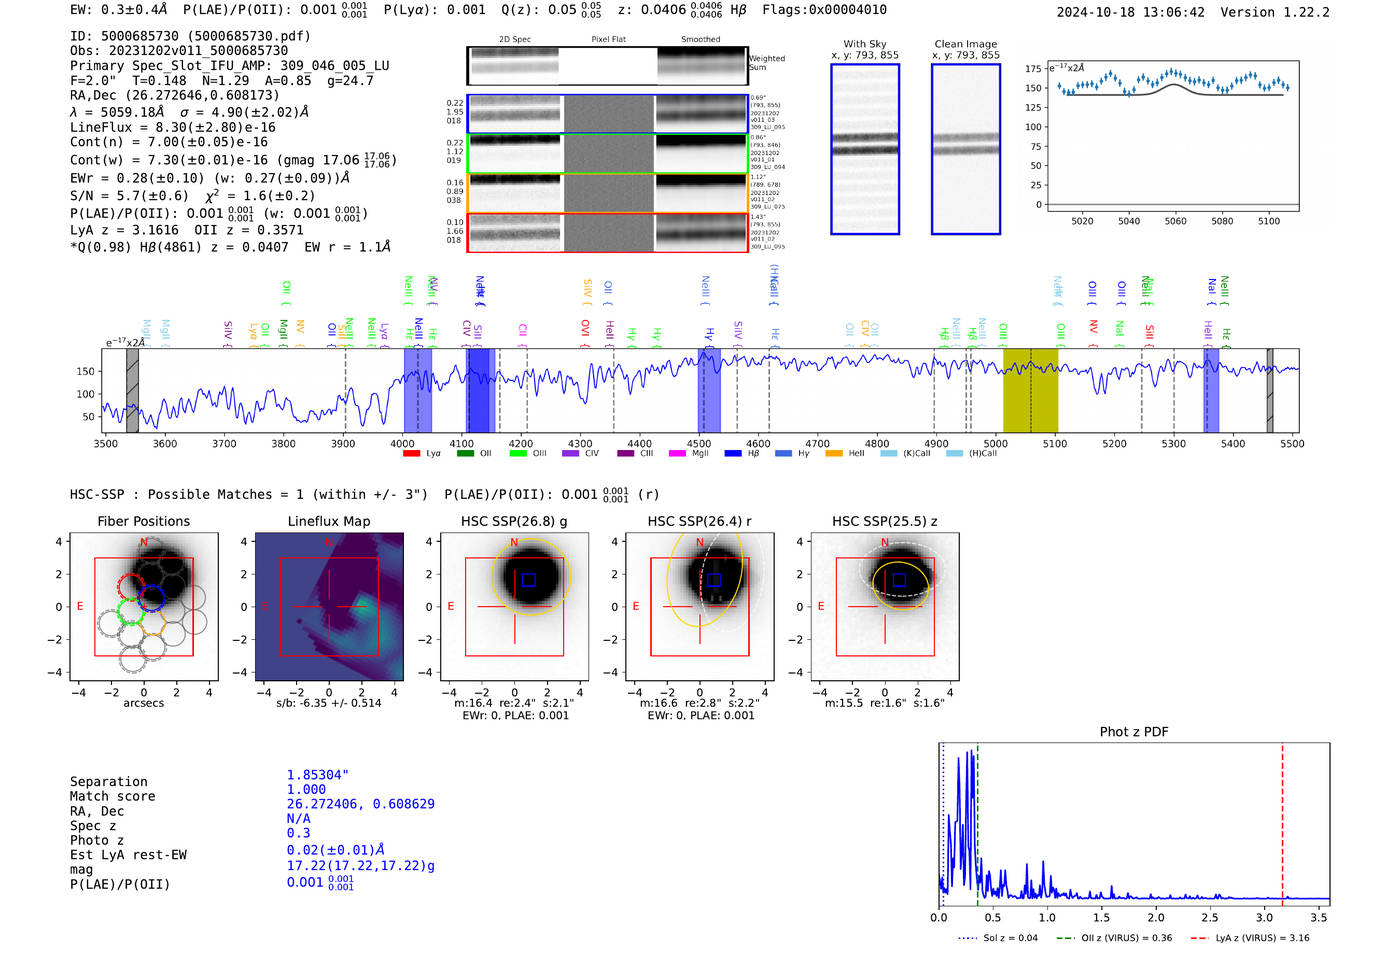Screen dimensions: 1400x953
Task: Click the blue band near 4500 Å
Action: [709, 390]
